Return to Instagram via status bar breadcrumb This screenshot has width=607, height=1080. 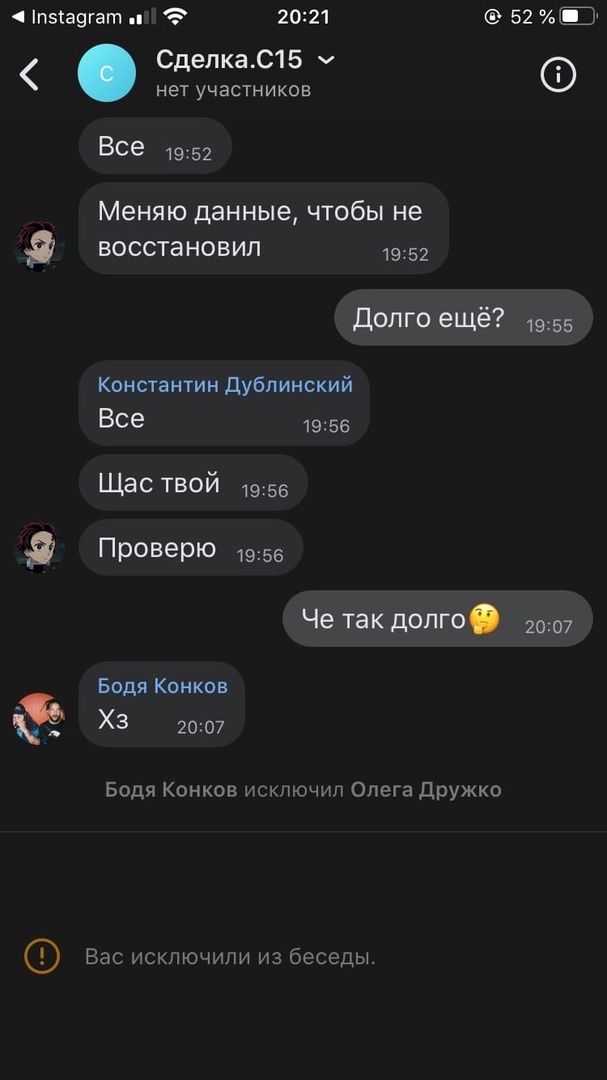68,17
